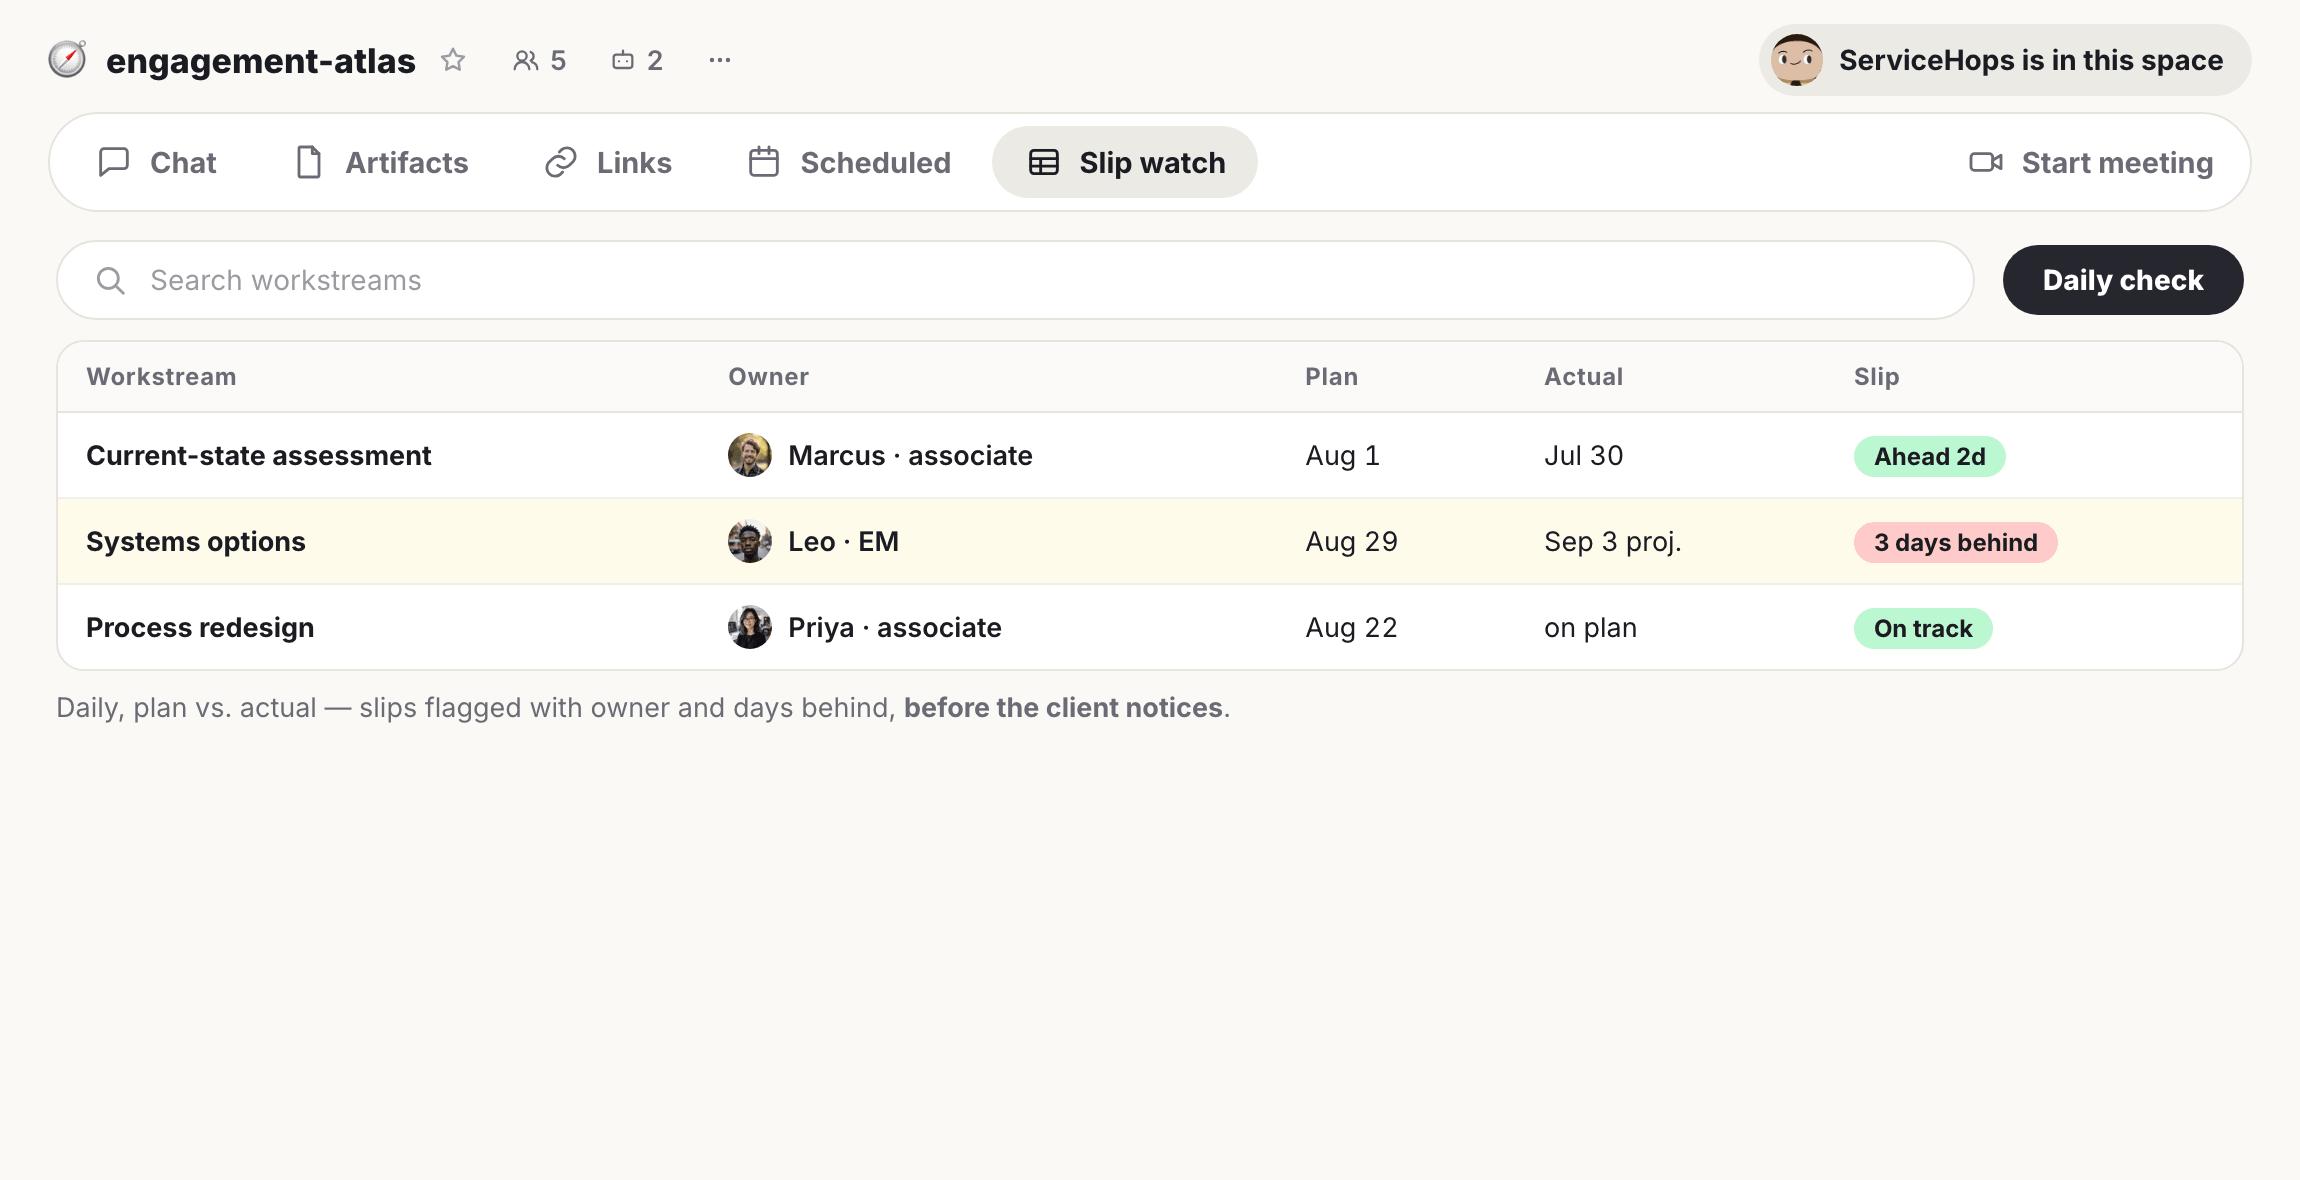Click the Aug 1 plan date
Viewport: 2300px width, 1180px height.
pyautogui.click(x=1342, y=456)
